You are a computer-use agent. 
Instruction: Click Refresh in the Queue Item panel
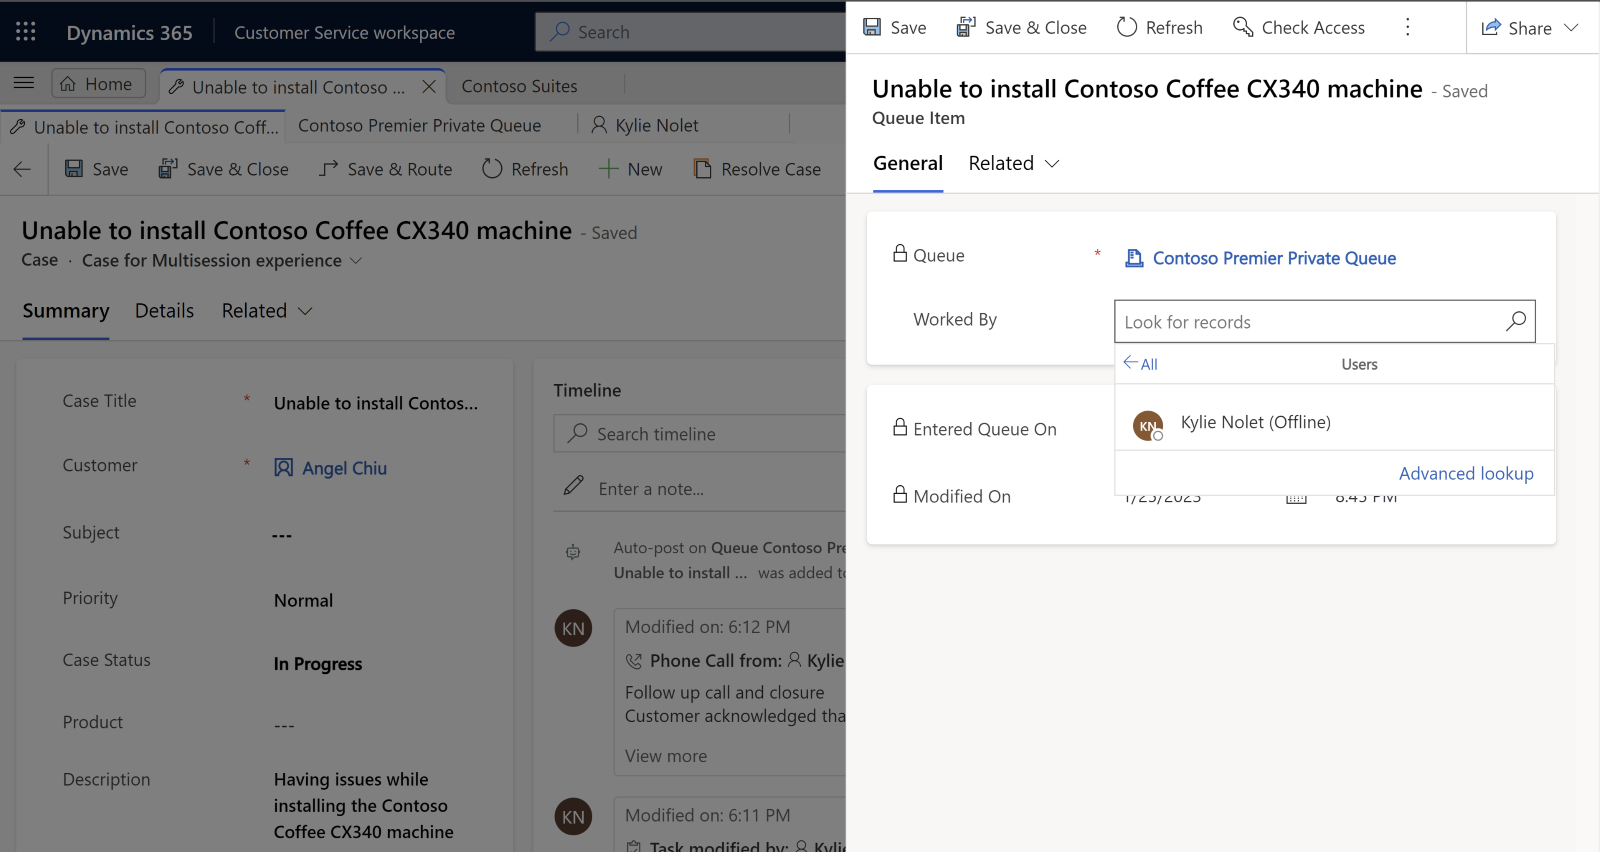(x=1159, y=27)
